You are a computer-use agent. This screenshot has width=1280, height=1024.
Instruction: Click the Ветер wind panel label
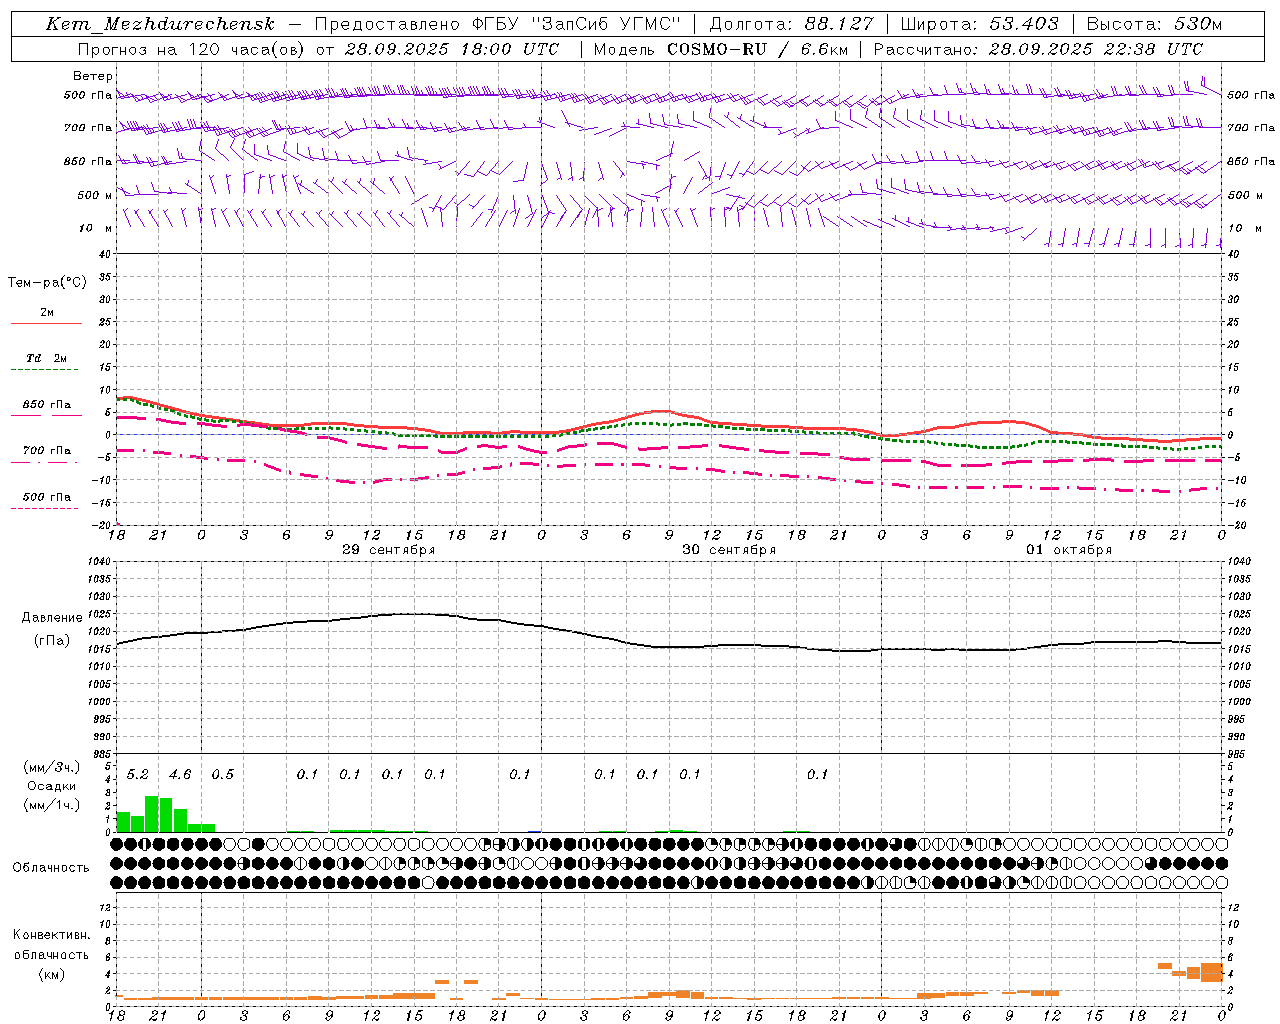tap(93, 76)
